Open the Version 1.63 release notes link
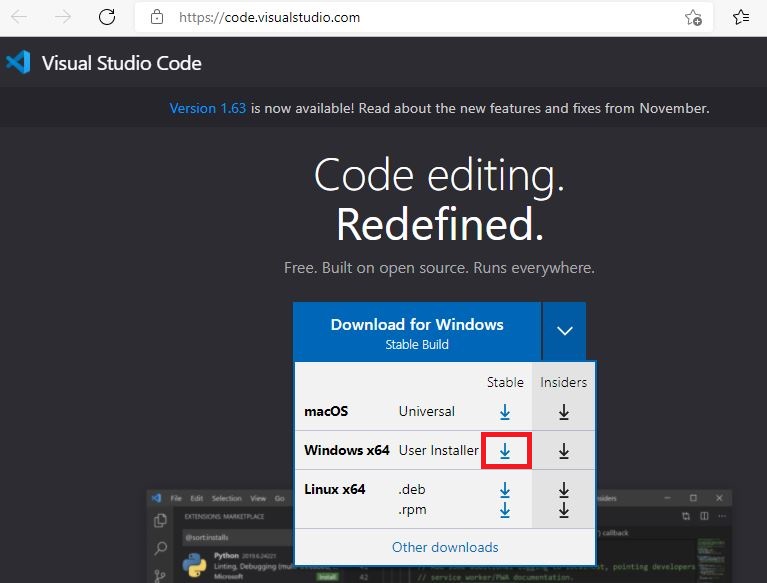 click(x=207, y=108)
